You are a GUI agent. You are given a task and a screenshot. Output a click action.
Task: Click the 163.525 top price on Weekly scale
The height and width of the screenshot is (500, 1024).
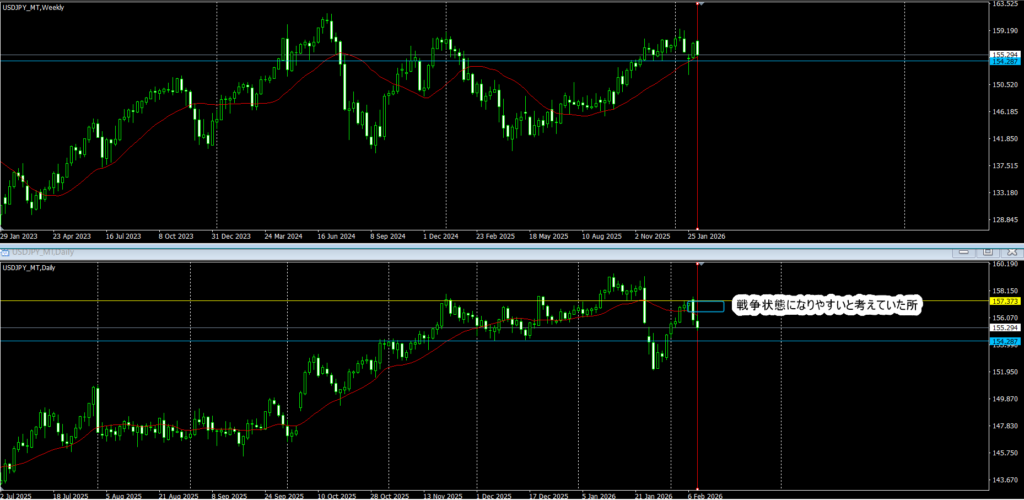pyautogui.click(x=1005, y=5)
